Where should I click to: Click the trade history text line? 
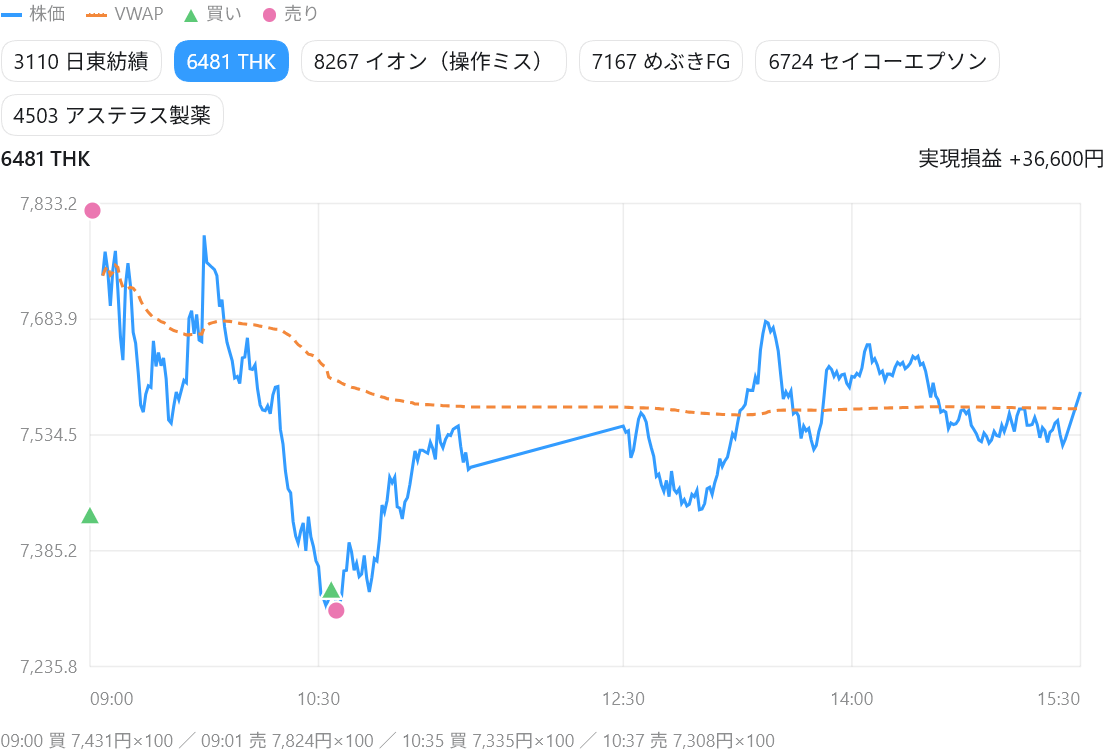pos(388,740)
